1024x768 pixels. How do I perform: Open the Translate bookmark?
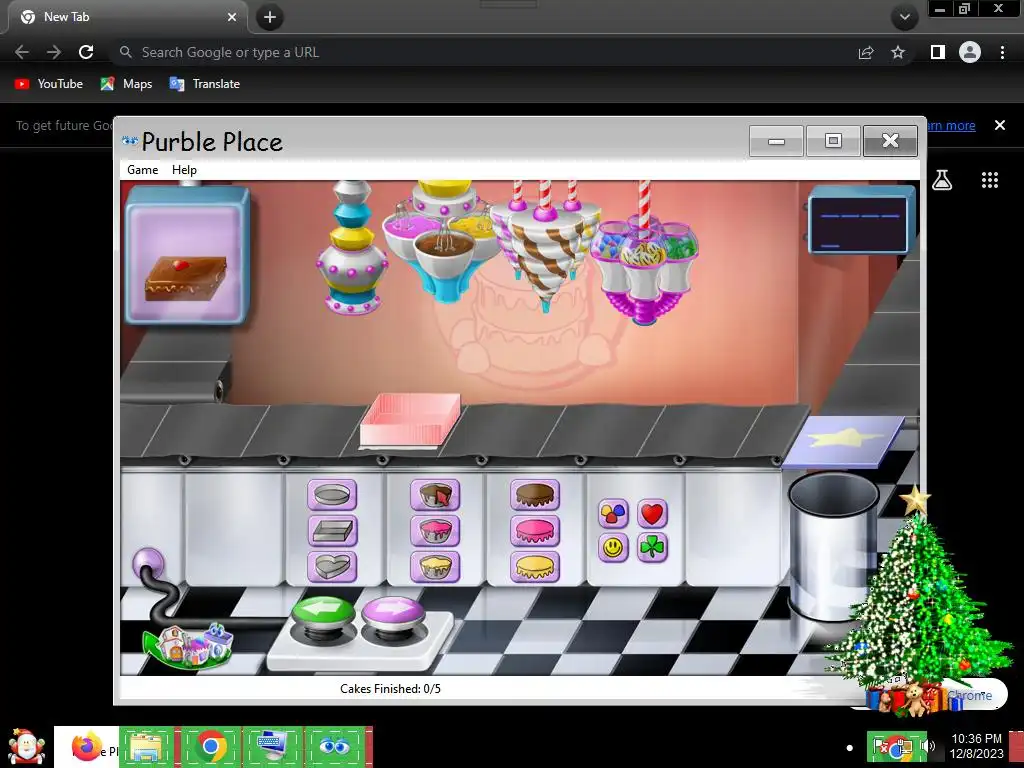(205, 84)
